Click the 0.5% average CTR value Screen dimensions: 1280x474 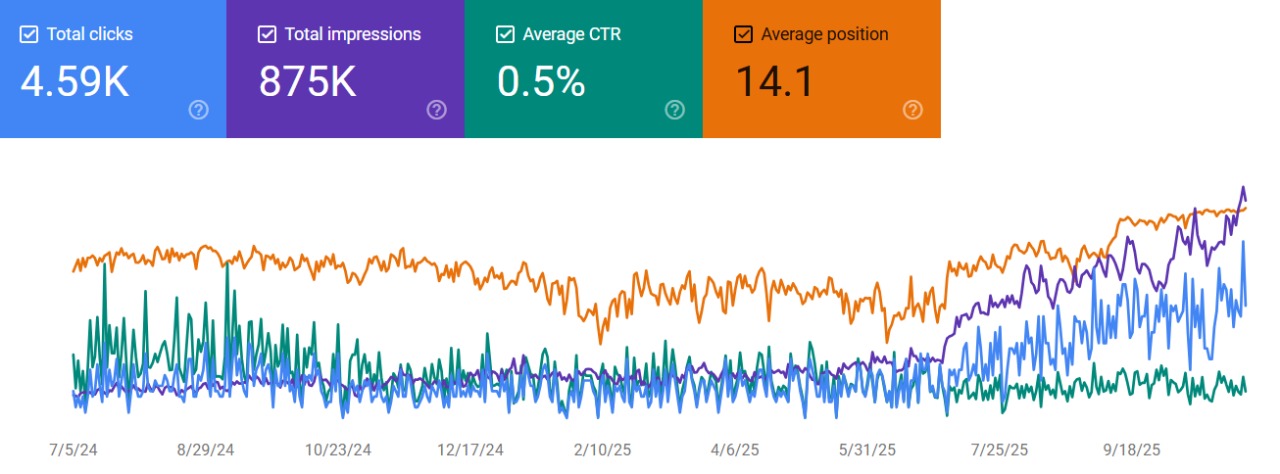point(541,82)
